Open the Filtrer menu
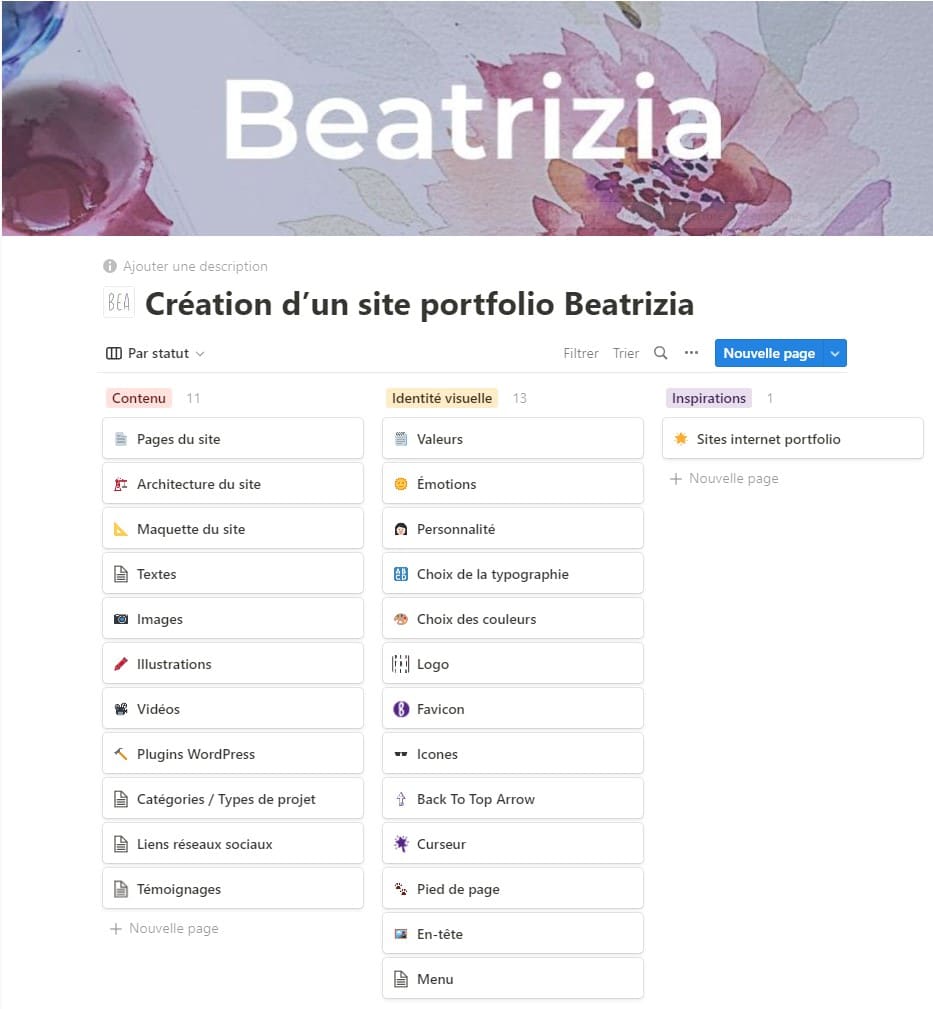This screenshot has height=1009, width=933. pyautogui.click(x=580, y=352)
